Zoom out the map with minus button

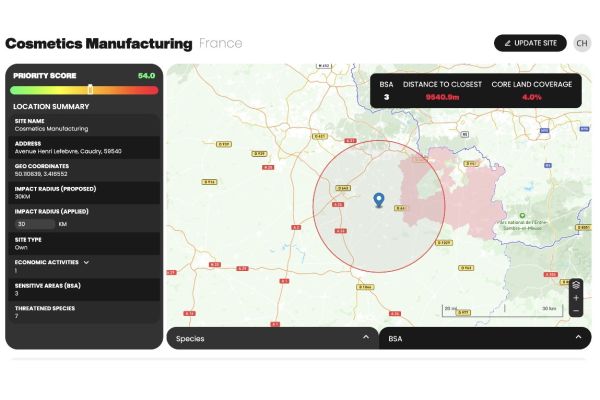[576, 311]
